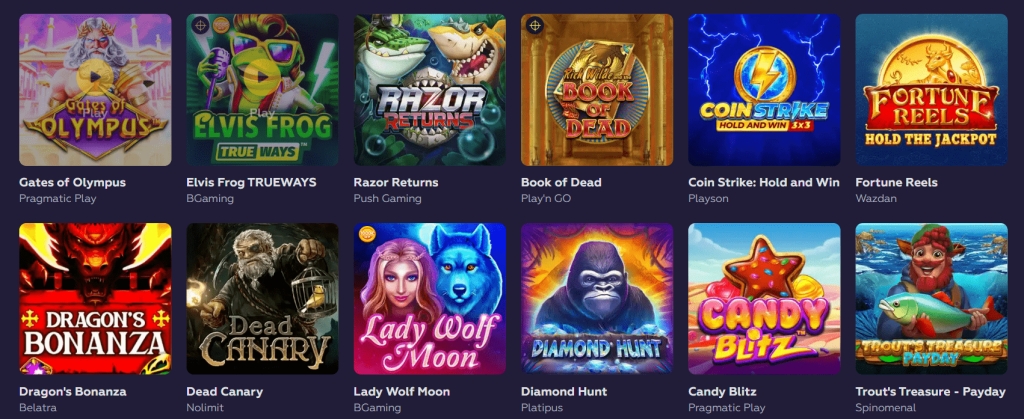Open the Trout's Treasure Payday thumbnail

tap(931, 299)
